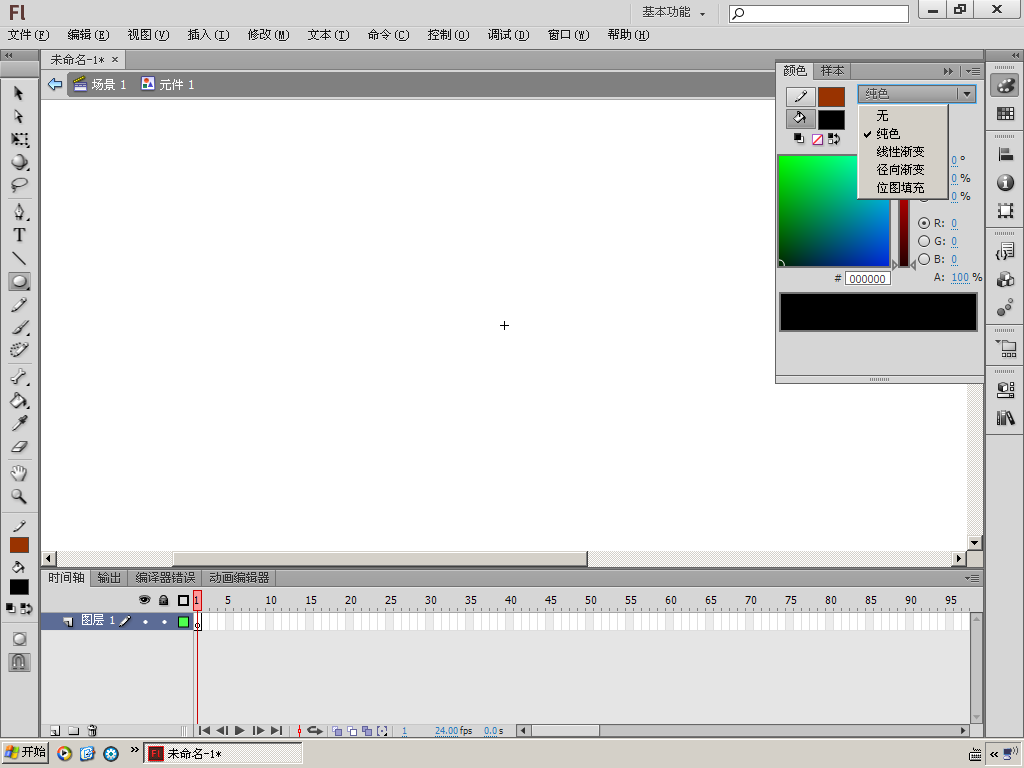The width and height of the screenshot is (1024, 768).
Task: Open the Align panel icon in dock
Action: (1005, 155)
